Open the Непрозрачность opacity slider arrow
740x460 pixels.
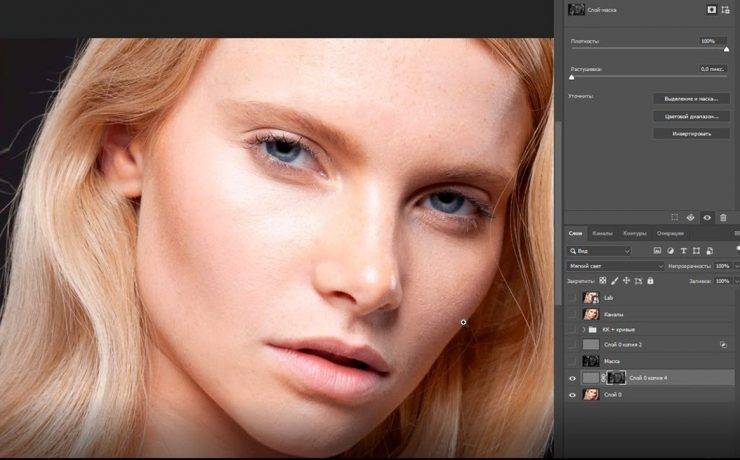coord(736,266)
